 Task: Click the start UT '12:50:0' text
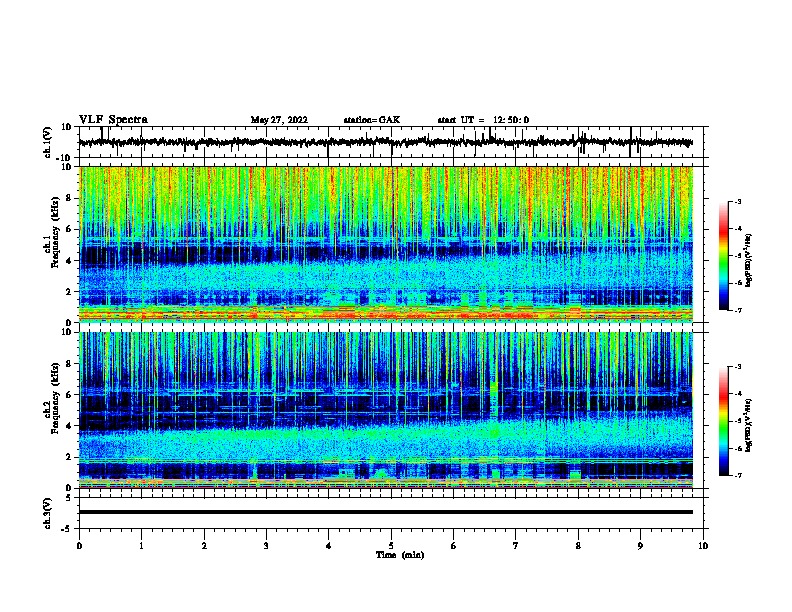click(x=511, y=120)
